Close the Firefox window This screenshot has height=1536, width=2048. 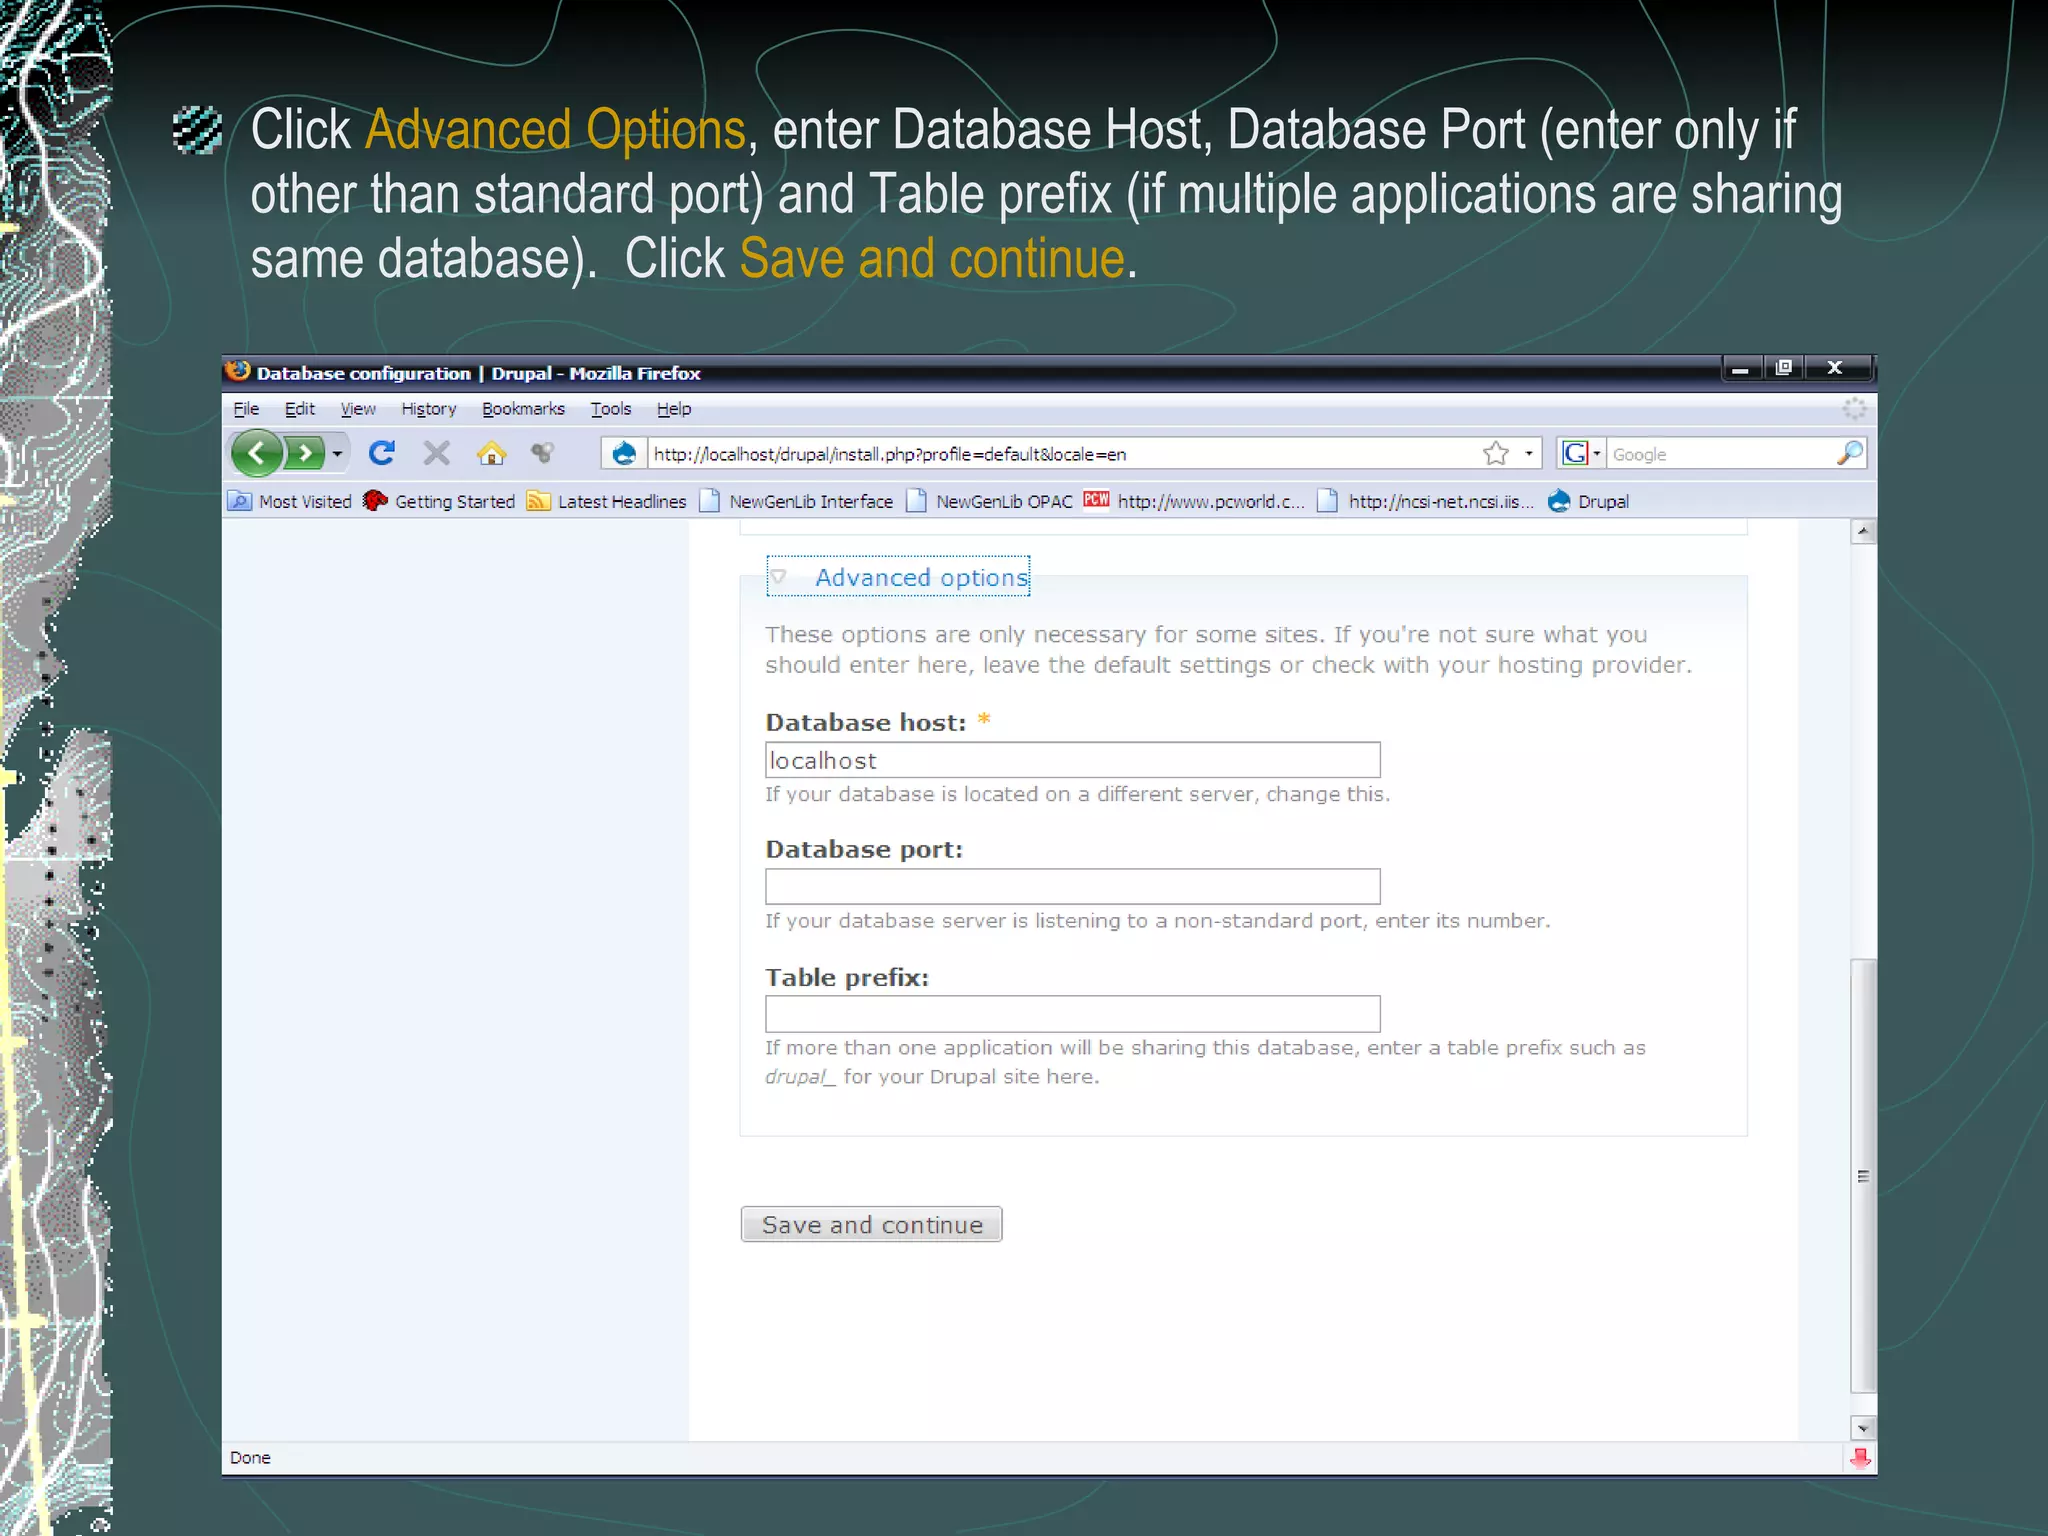(x=1835, y=369)
